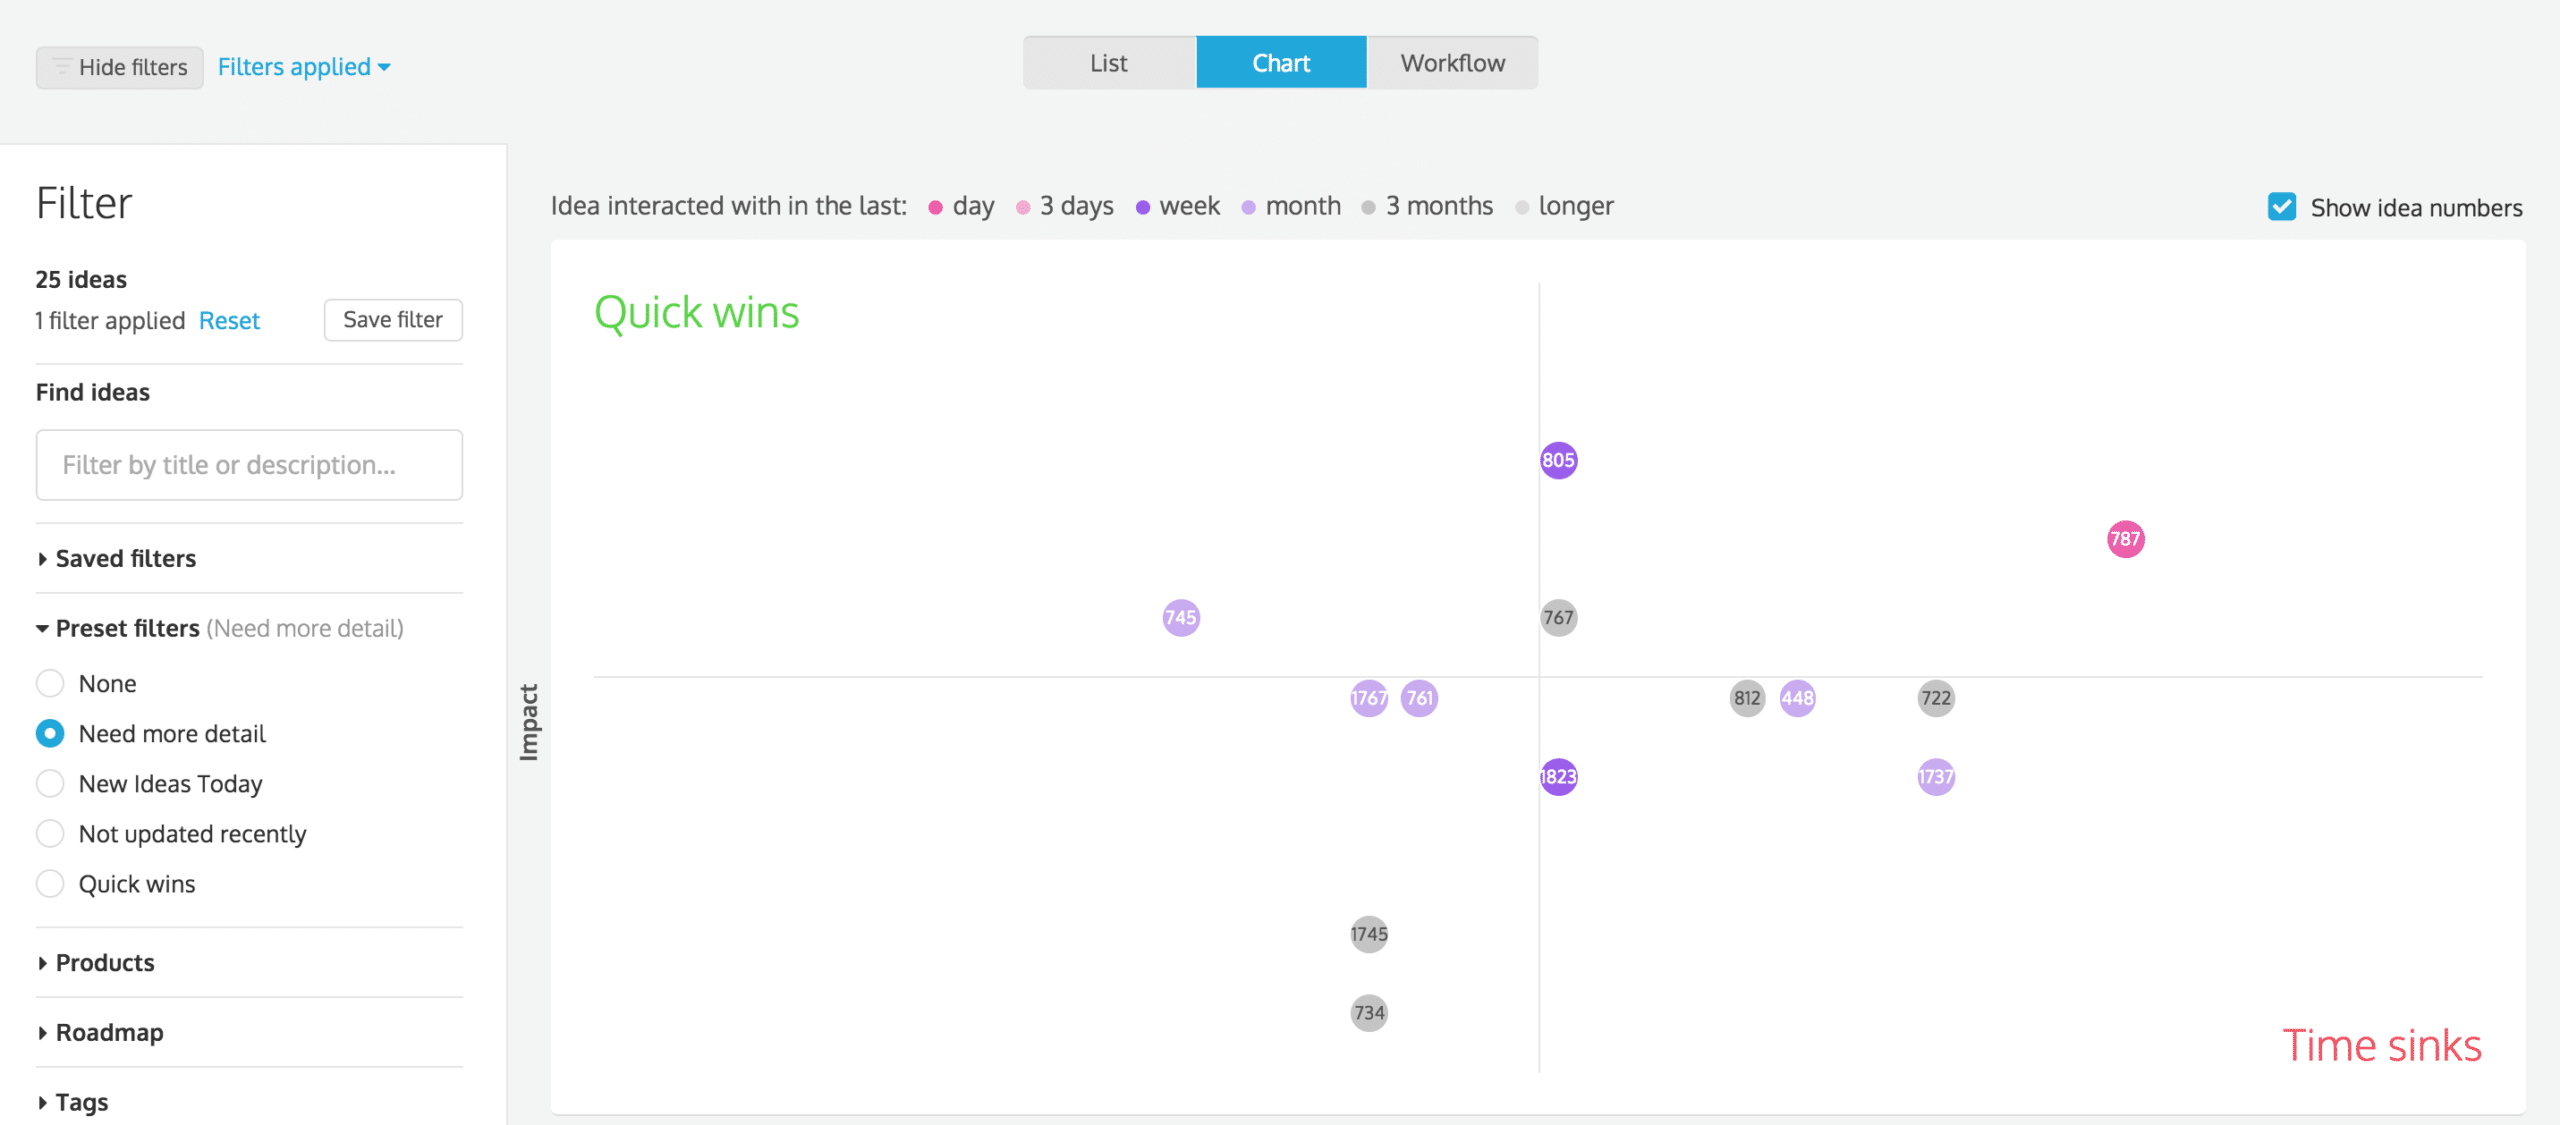This screenshot has width=2560, height=1125.
Task: Expand the Products filter section
Action: (x=96, y=963)
